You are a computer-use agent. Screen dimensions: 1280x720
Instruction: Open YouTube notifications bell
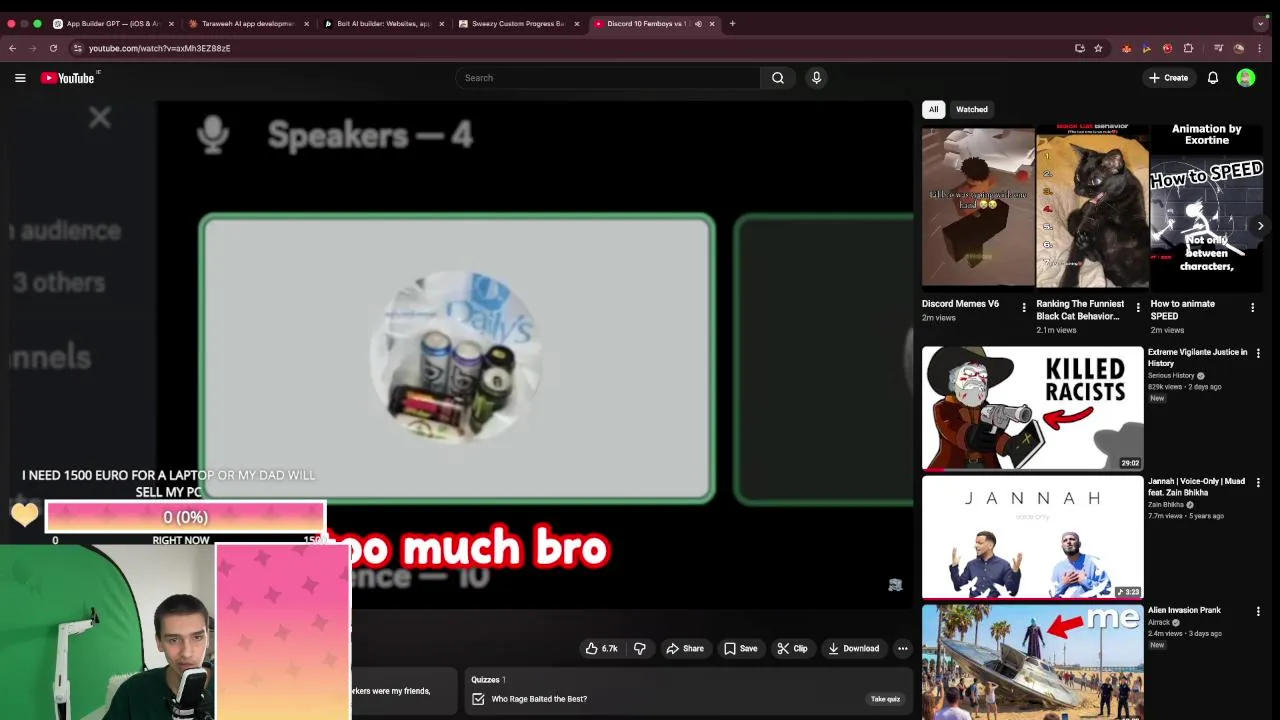point(1213,78)
